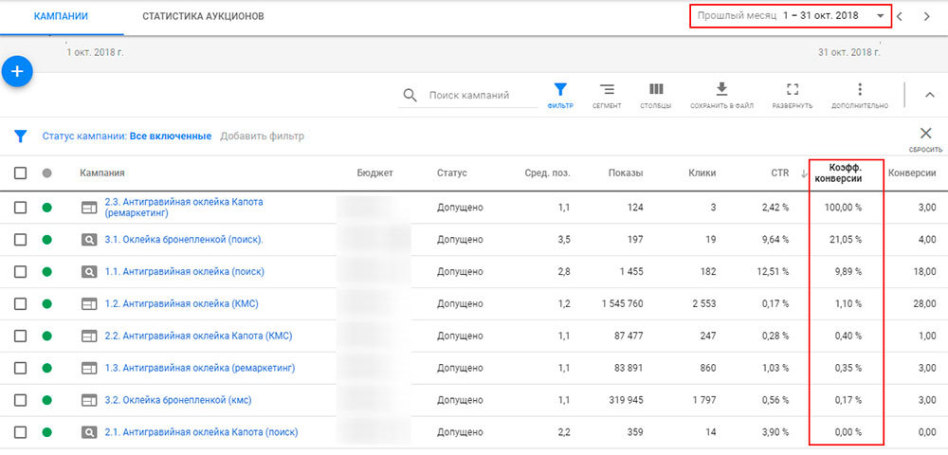
Task: Go to previous date period arrow
Action: (x=900, y=17)
